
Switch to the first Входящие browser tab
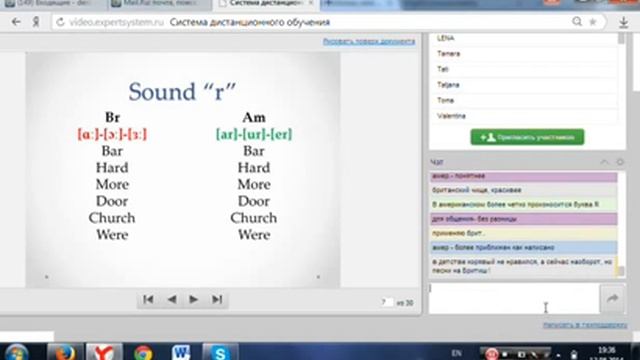53,4
